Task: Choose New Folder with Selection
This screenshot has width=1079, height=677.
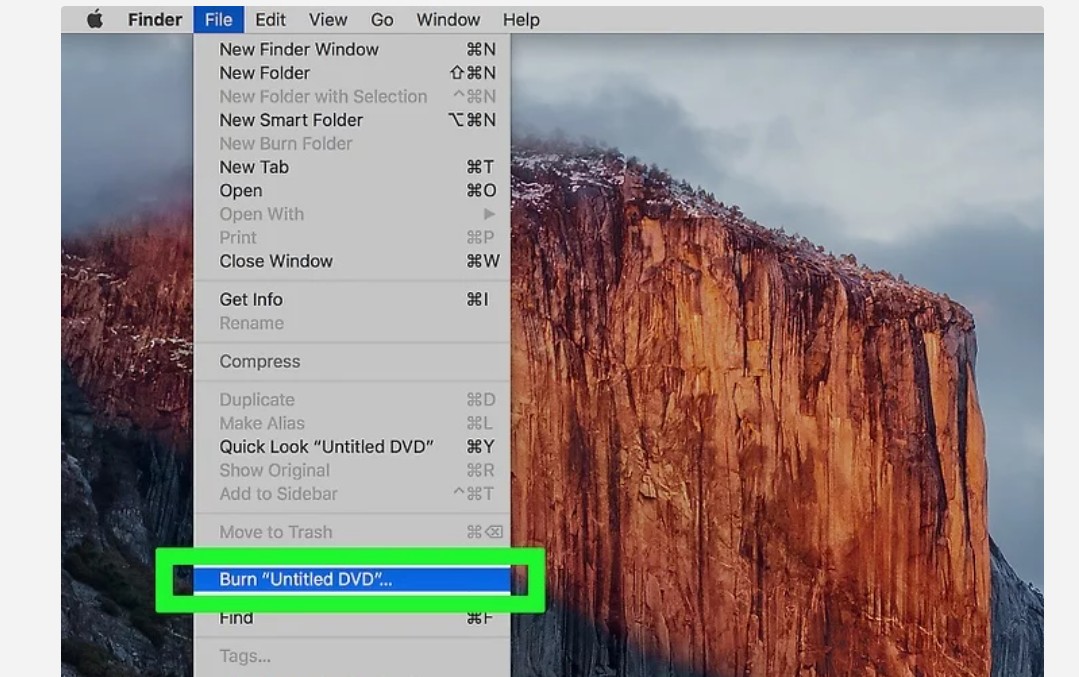Action: click(352, 96)
